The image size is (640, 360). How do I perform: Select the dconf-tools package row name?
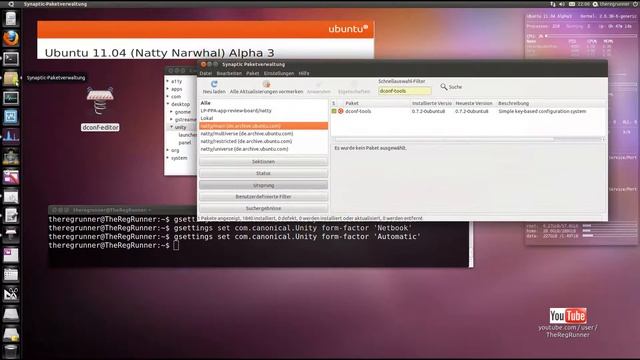(x=358, y=111)
